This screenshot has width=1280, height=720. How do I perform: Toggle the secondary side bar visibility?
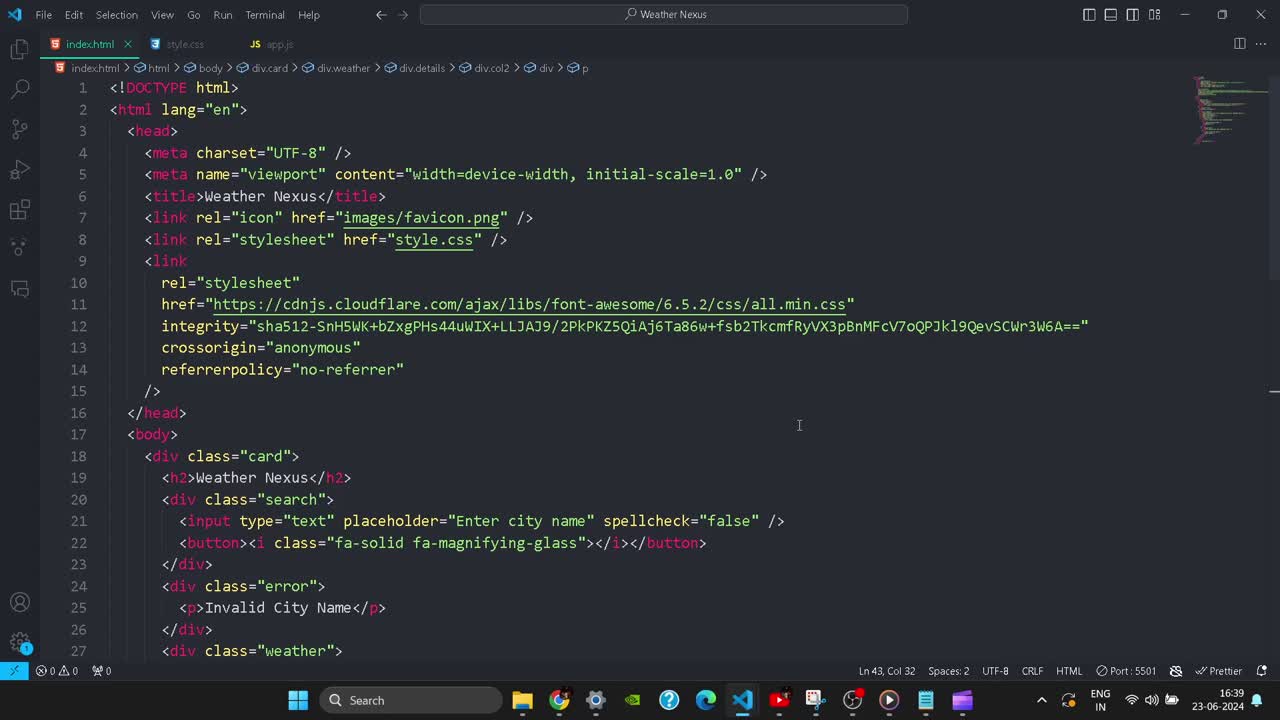pyautogui.click(x=1133, y=15)
